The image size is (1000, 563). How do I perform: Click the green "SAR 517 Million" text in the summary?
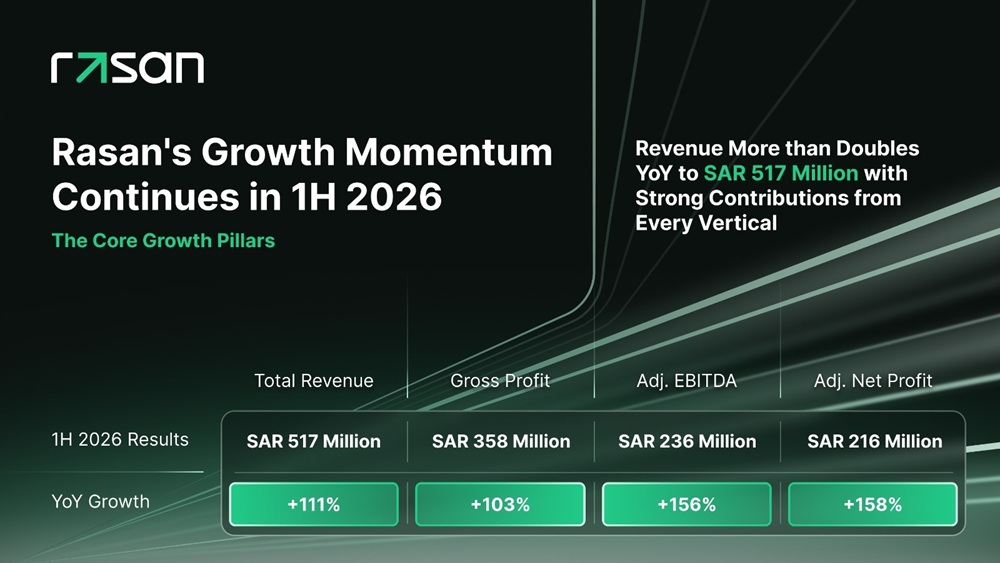coord(781,173)
